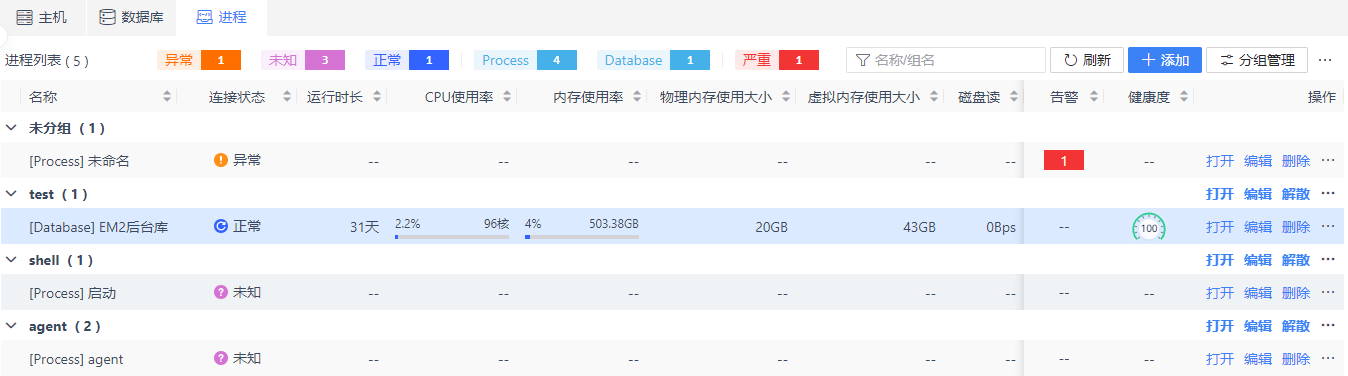Edit the EM2后台库 database entry

(1258, 227)
